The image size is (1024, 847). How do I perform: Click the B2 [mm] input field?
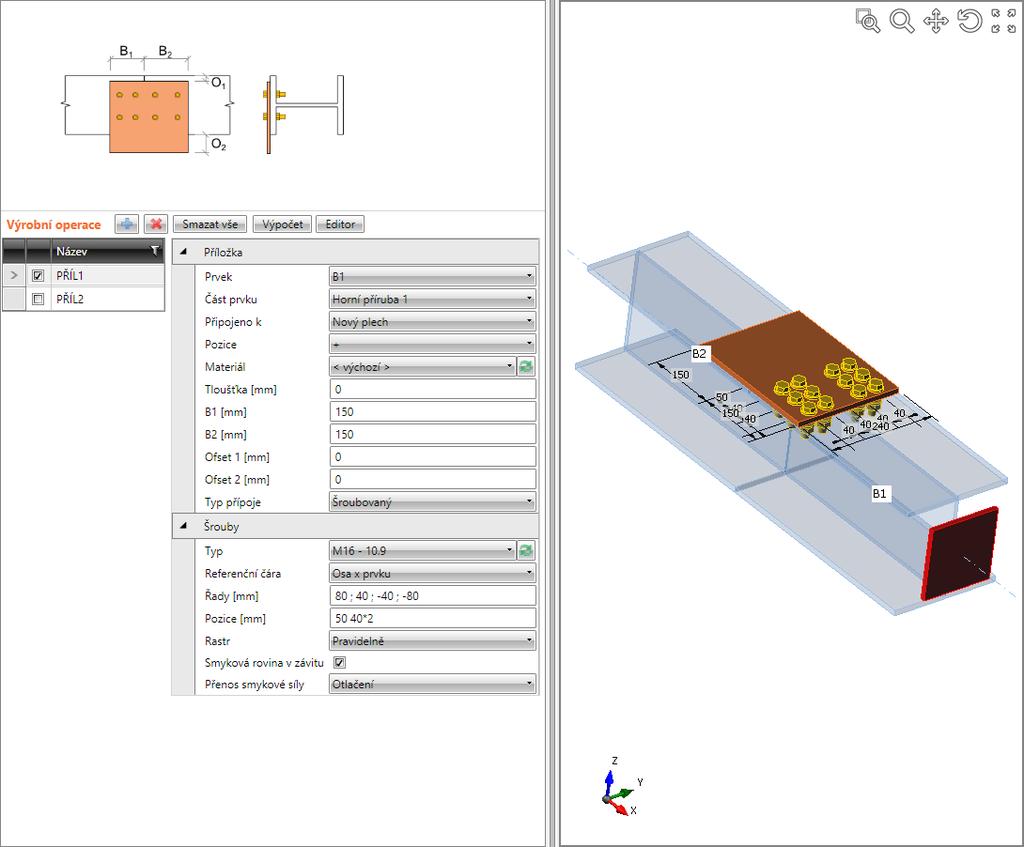point(432,434)
